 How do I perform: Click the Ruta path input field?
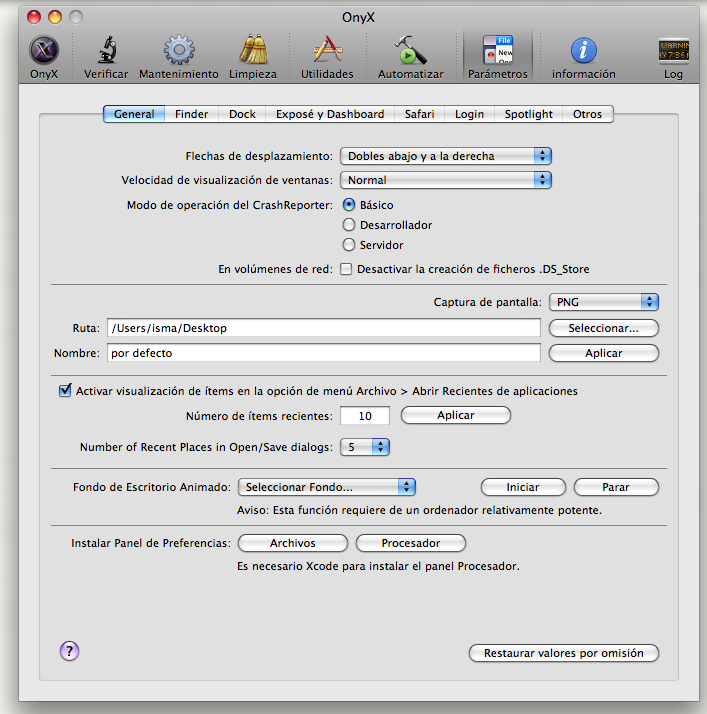tap(324, 328)
